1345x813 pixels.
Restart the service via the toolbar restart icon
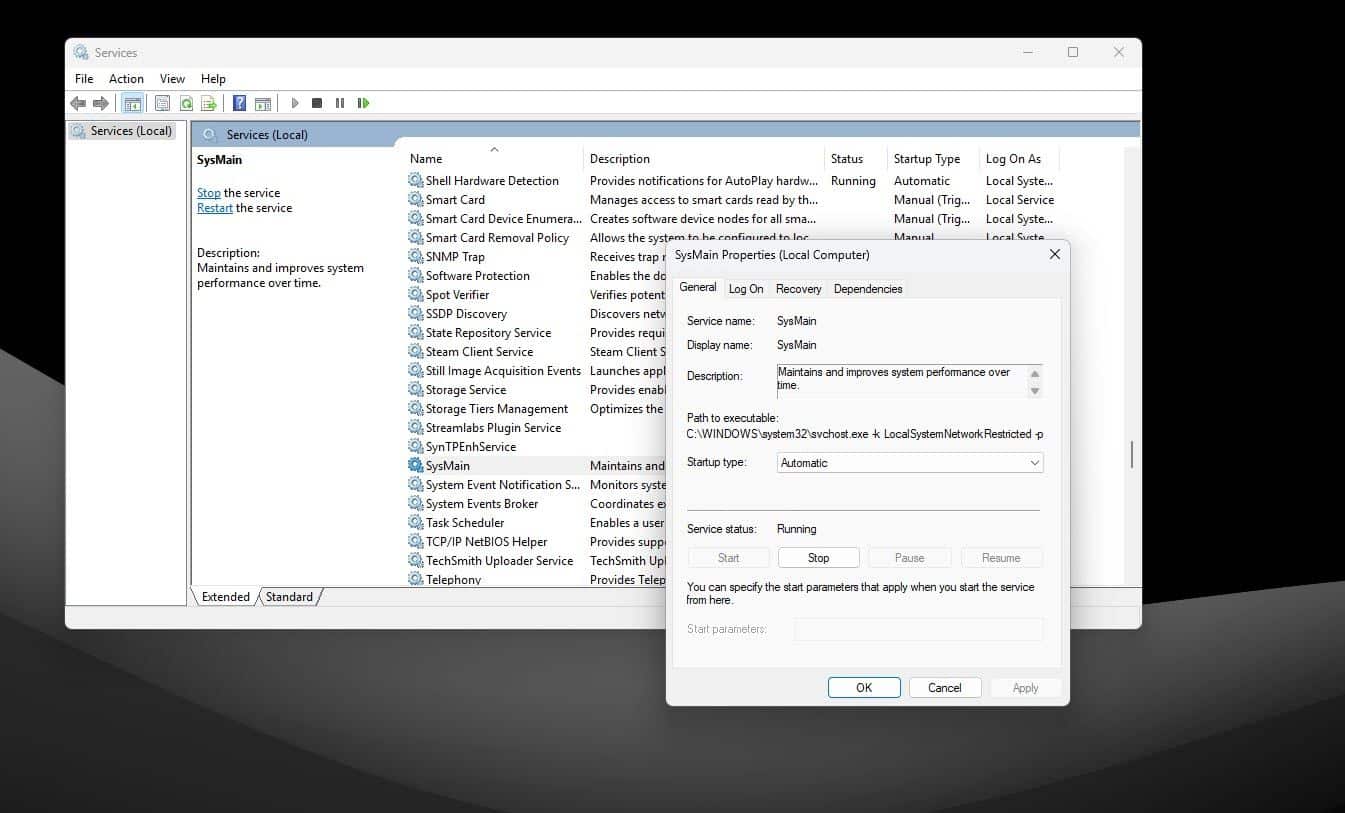pos(364,102)
